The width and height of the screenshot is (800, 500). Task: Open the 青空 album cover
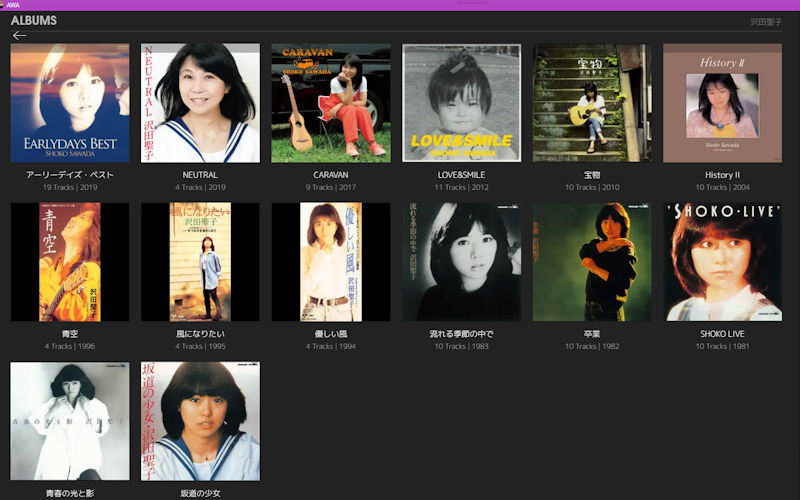tap(70, 262)
